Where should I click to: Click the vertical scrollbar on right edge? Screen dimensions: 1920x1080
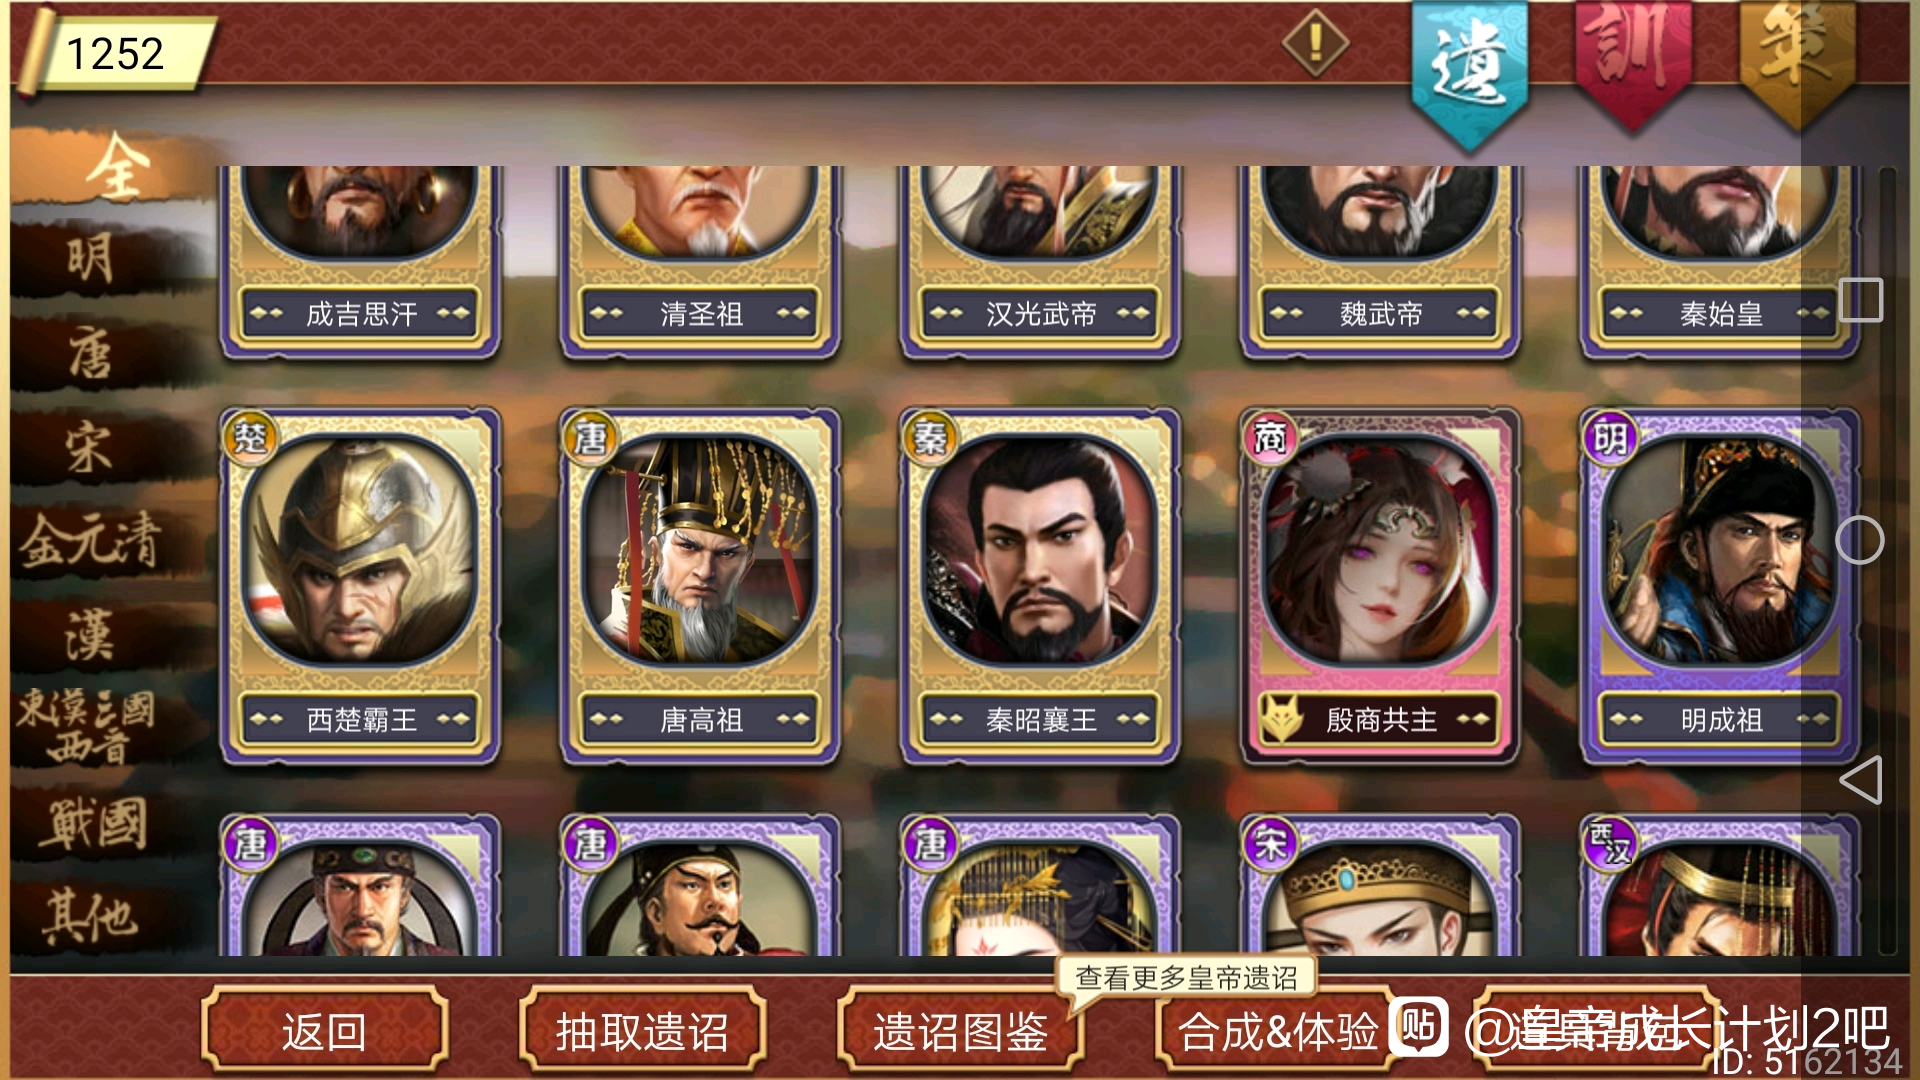click(x=1887, y=560)
